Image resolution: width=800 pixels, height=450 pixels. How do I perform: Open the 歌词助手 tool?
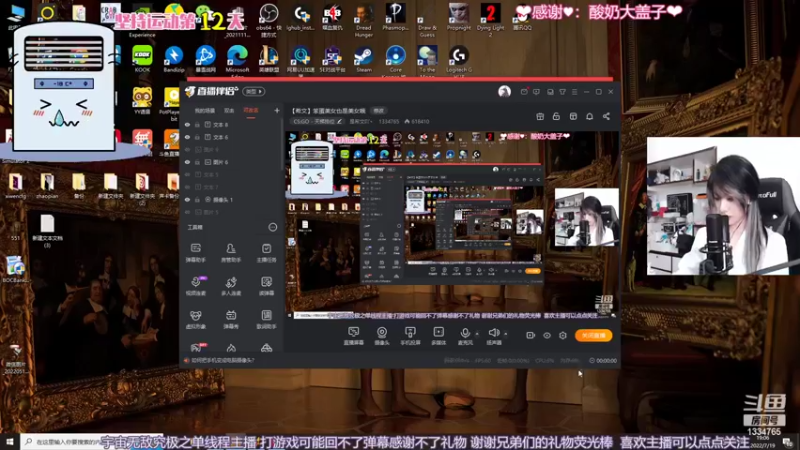(x=266, y=319)
